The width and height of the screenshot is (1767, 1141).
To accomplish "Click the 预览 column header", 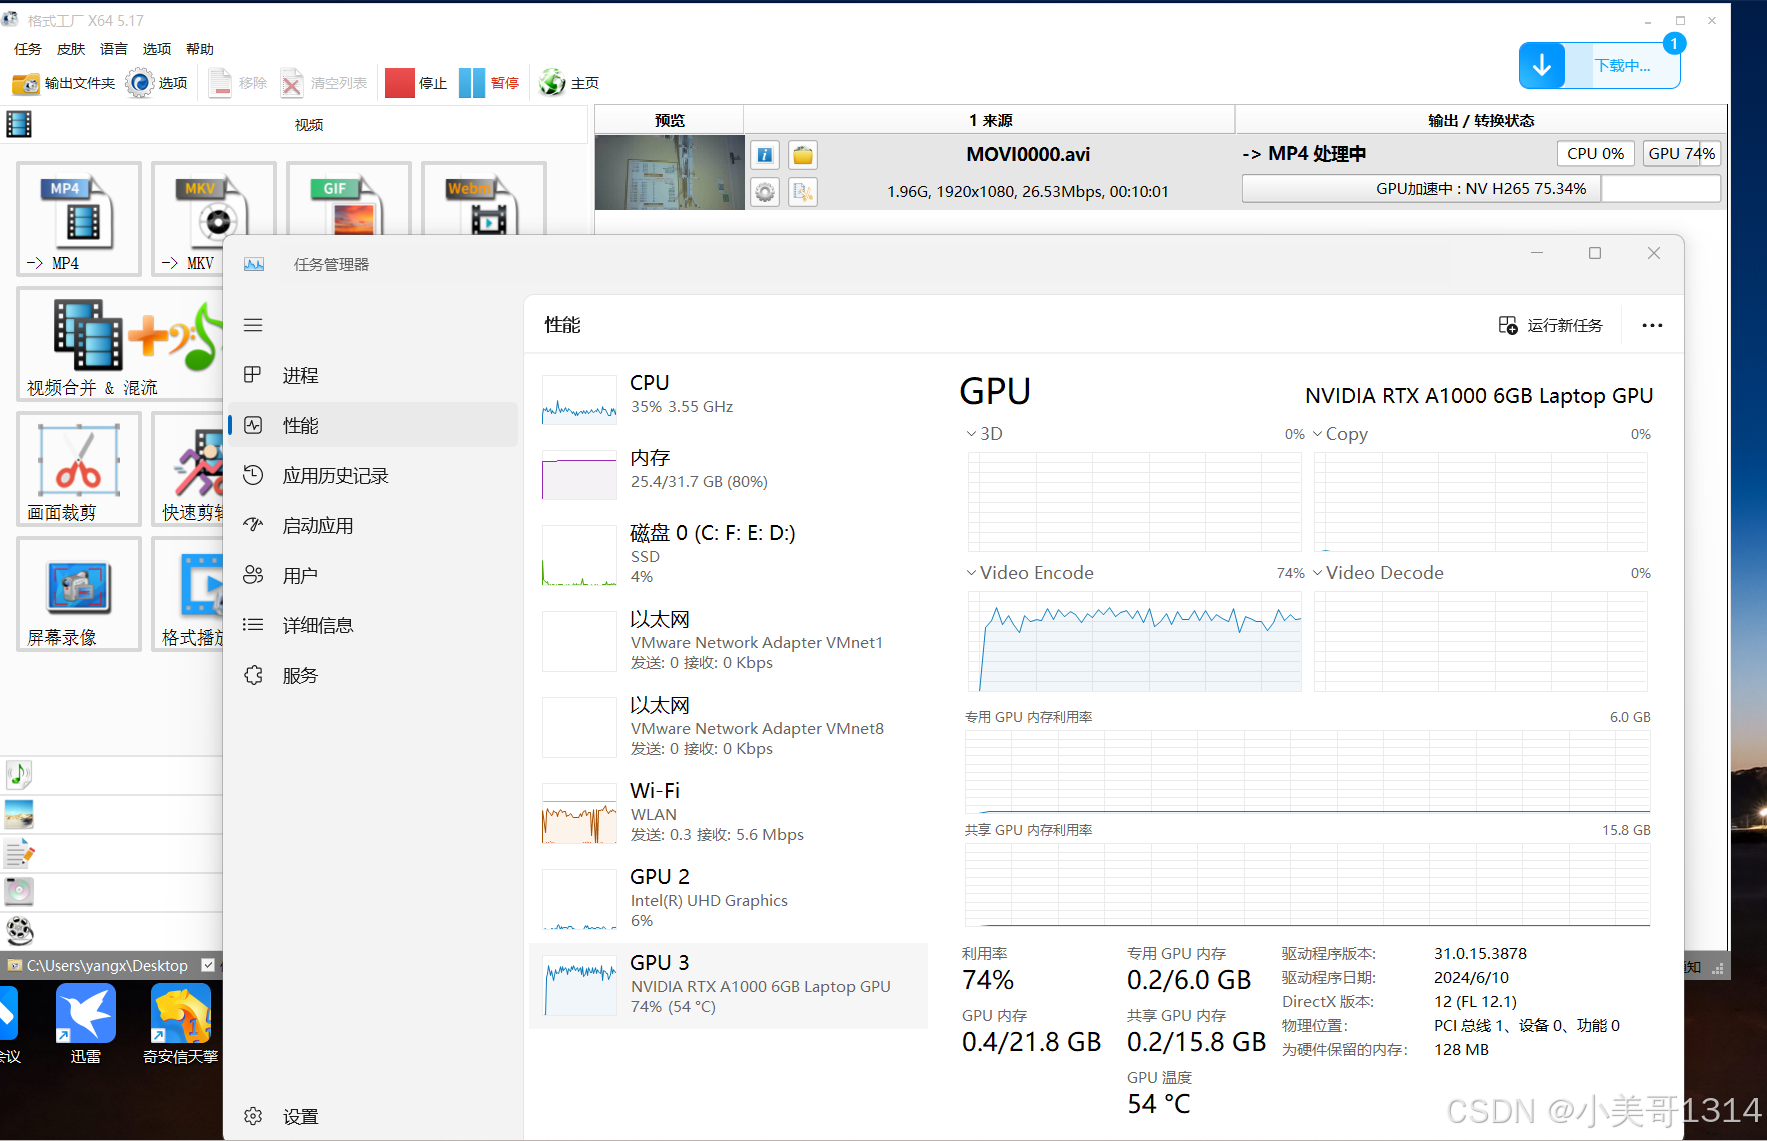I will click(669, 120).
